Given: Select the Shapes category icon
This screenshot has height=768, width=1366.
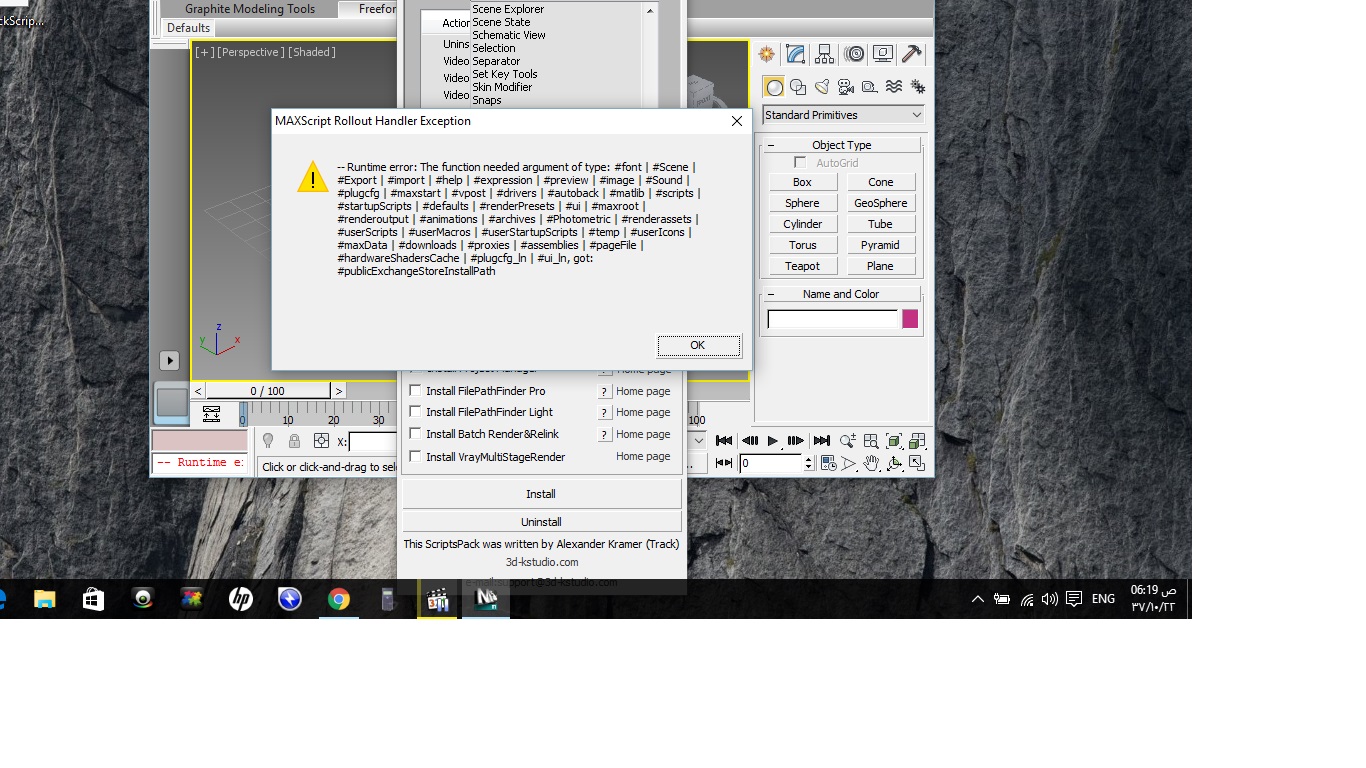Looking at the screenshot, I should tap(798, 87).
